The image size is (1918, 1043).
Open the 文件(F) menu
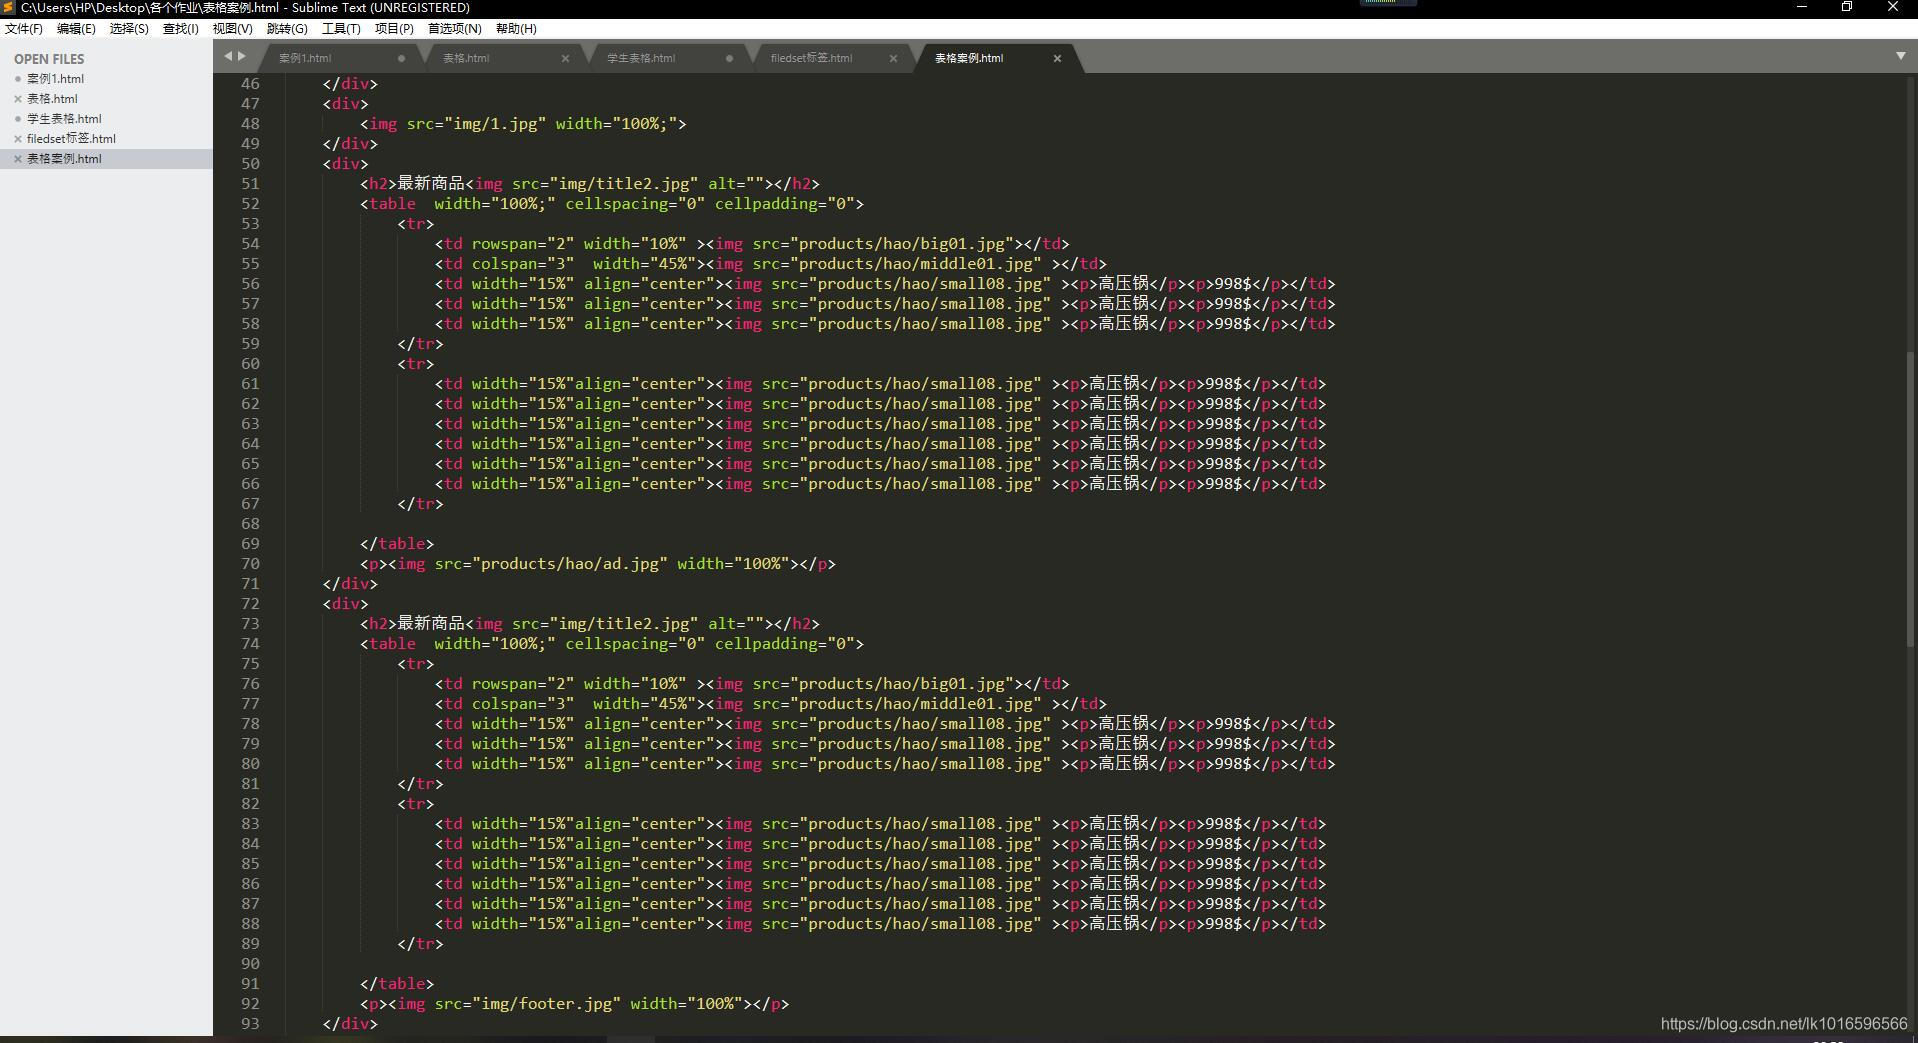pyautogui.click(x=24, y=28)
